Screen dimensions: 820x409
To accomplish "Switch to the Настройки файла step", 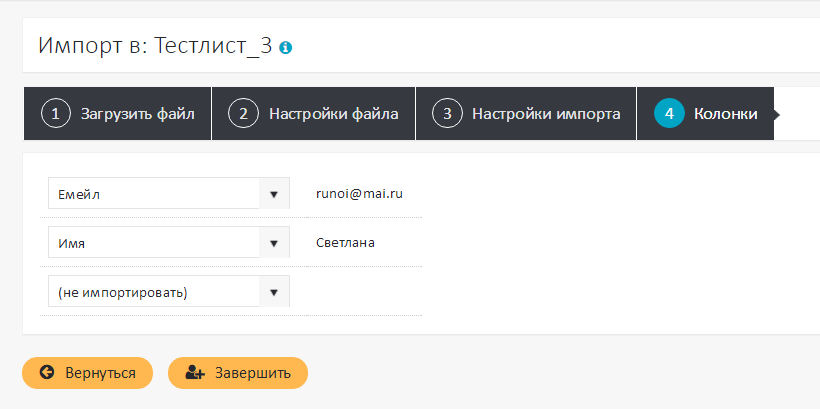I will click(333, 113).
